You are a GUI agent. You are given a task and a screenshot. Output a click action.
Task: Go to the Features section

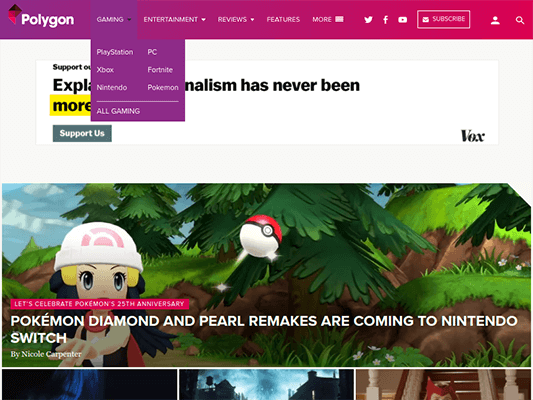(x=283, y=19)
